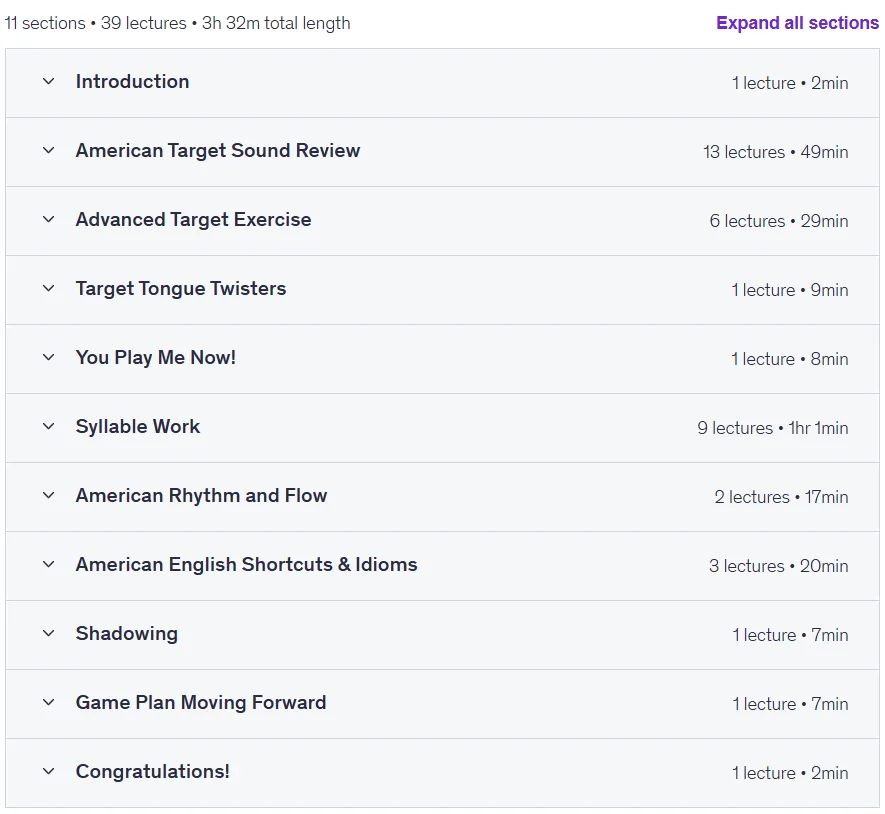
Task: Click Expand all sections link
Action: pos(798,23)
